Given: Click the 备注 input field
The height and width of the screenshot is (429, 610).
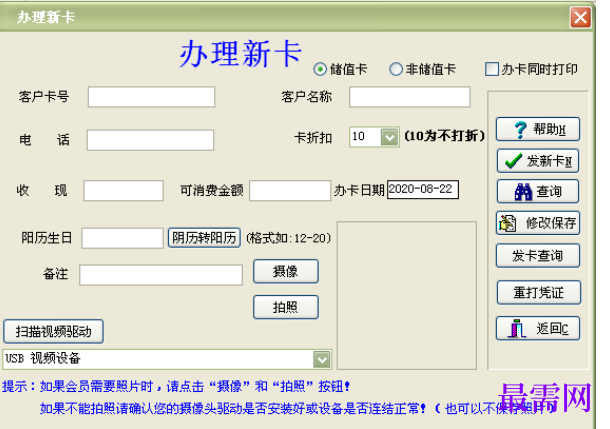Looking at the screenshot, I should click(x=161, y=275).
